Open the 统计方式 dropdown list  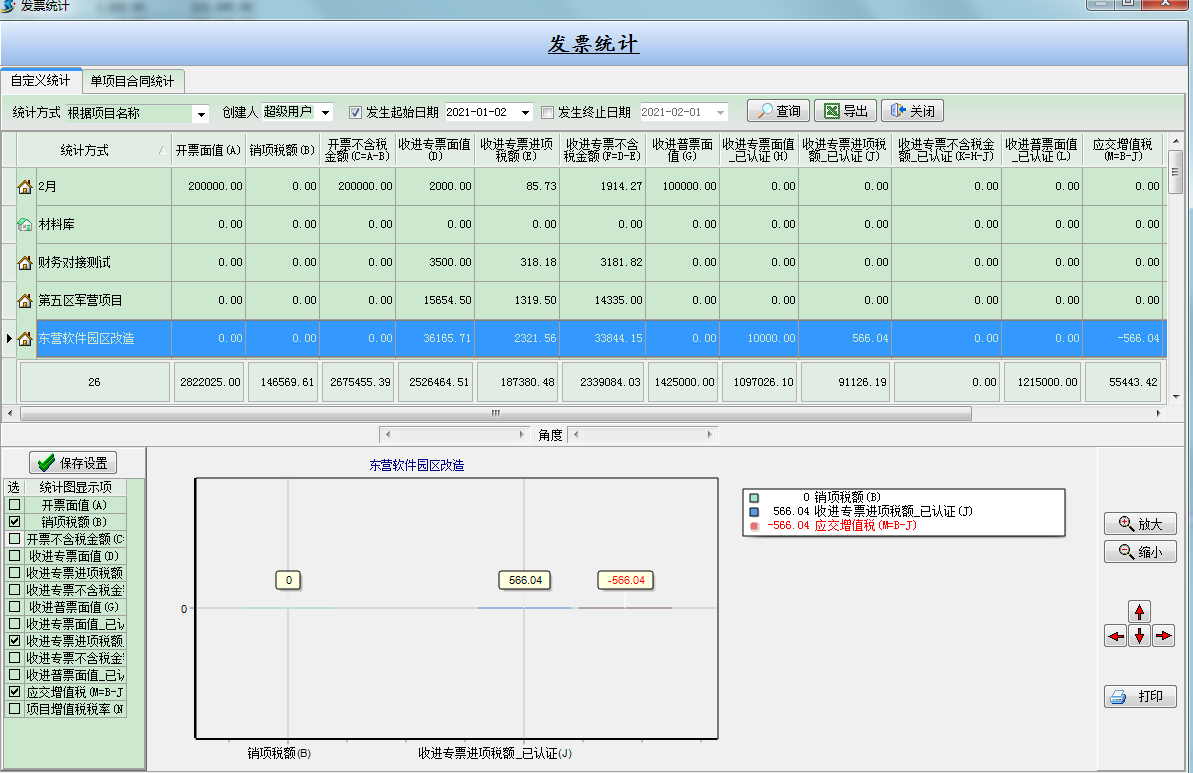(201, 113)
